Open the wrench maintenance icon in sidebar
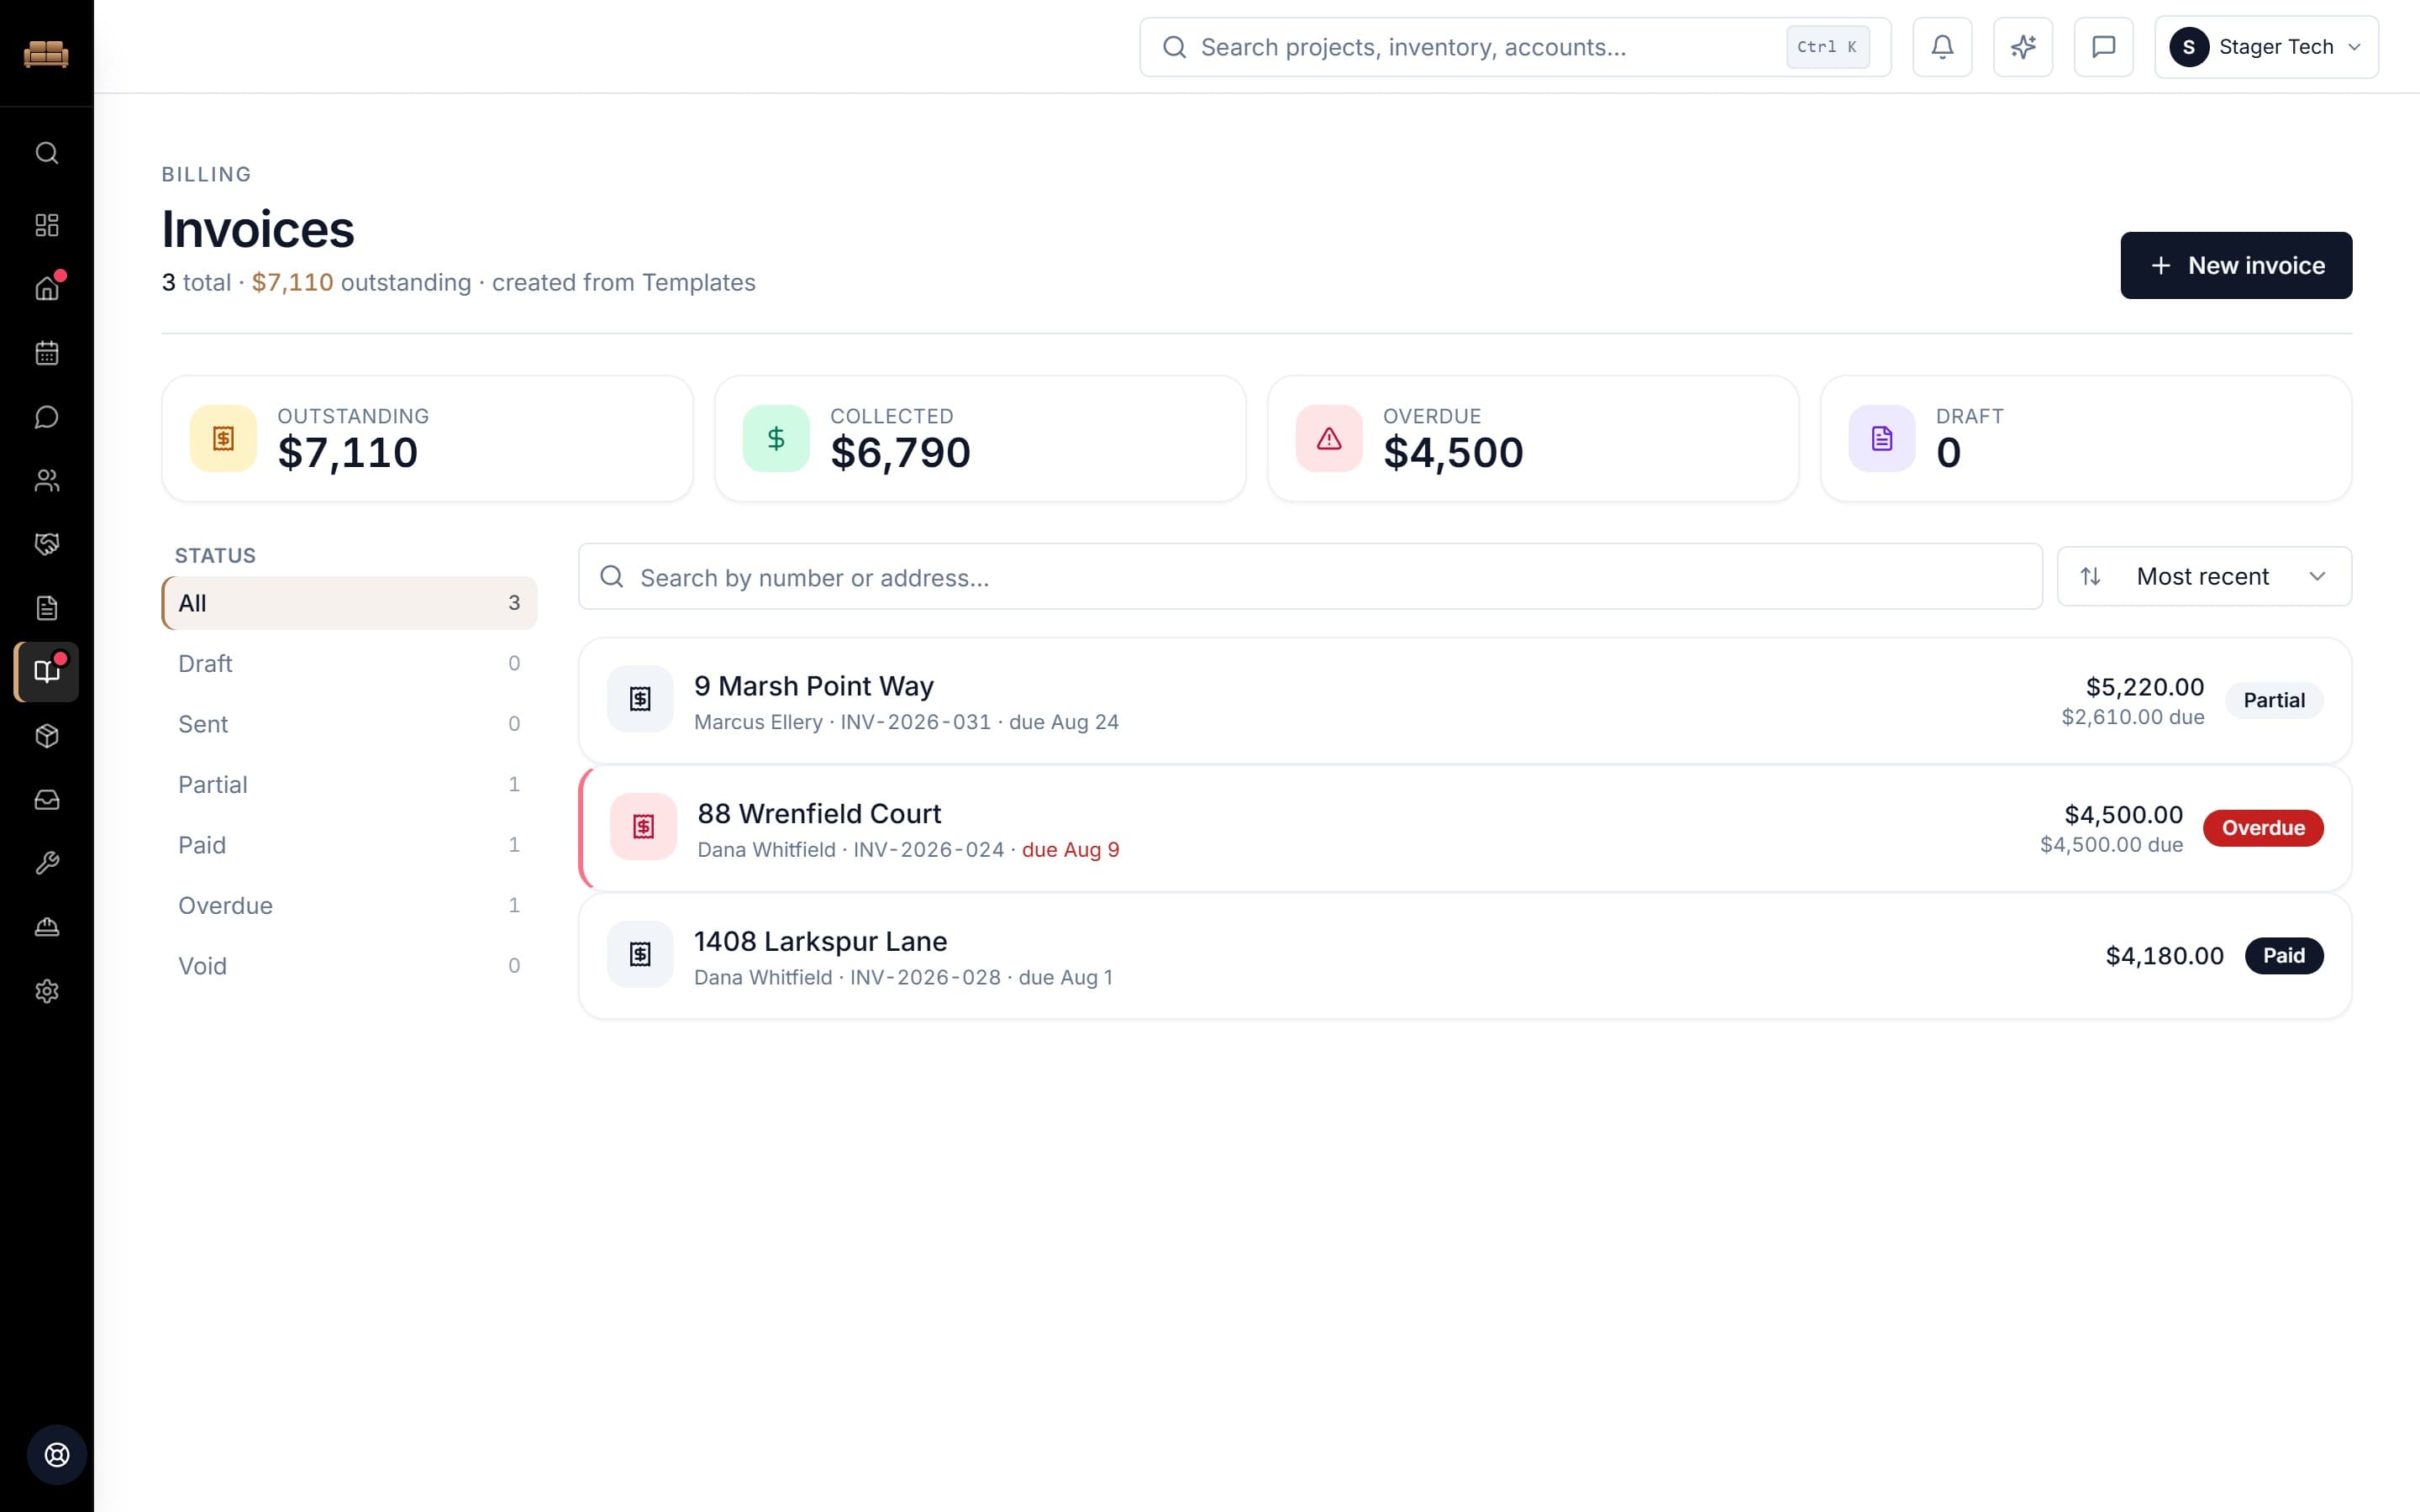The image size is (2420, 1512). [x=47, y=863]
